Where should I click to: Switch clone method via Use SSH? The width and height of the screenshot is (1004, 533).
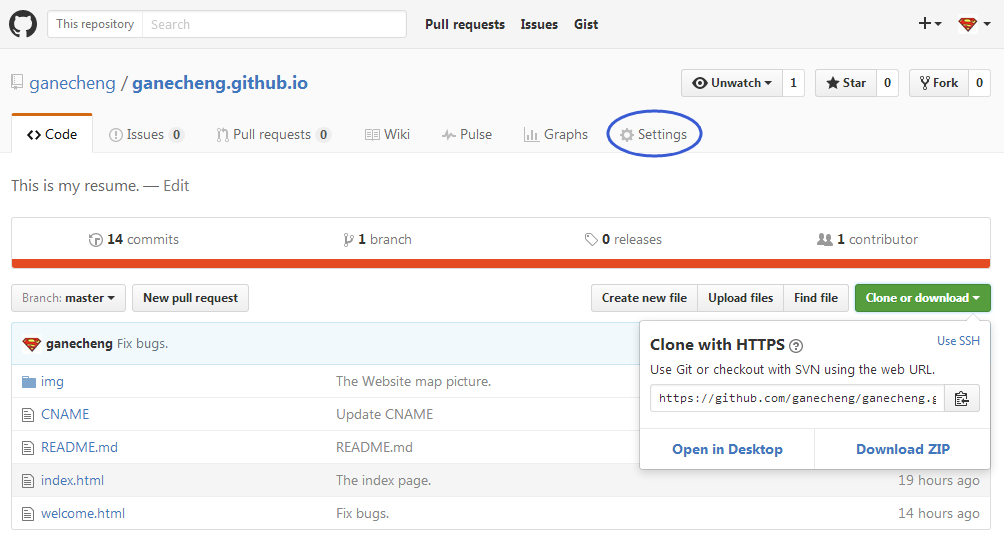[x=959, y=341]
